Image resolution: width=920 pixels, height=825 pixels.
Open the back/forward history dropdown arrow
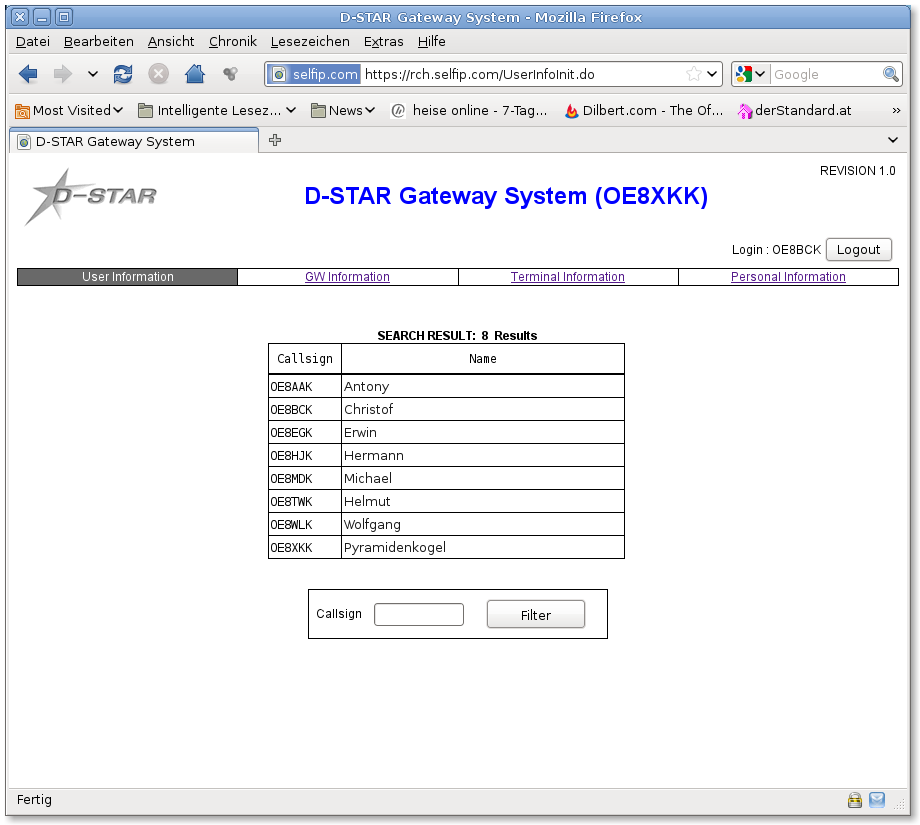[x=93, y=75]
